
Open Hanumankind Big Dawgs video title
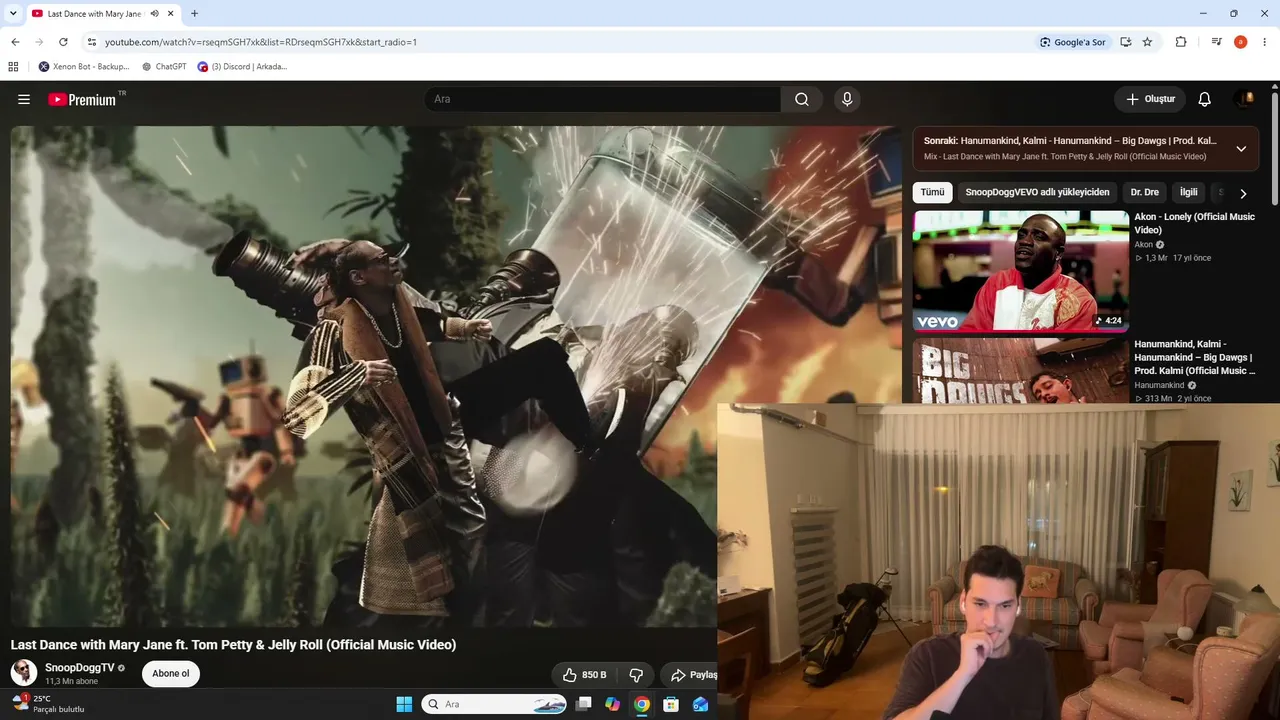(1194, 357)
